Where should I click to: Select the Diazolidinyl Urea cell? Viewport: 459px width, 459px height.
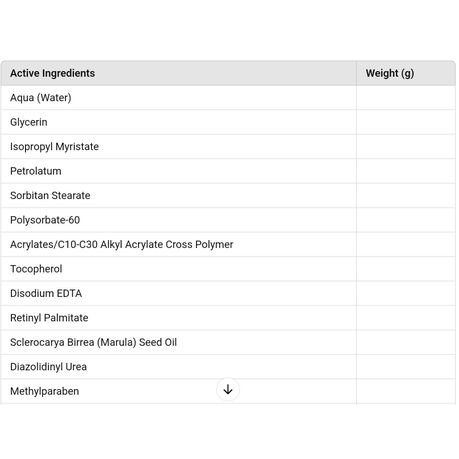pos(179,367)
